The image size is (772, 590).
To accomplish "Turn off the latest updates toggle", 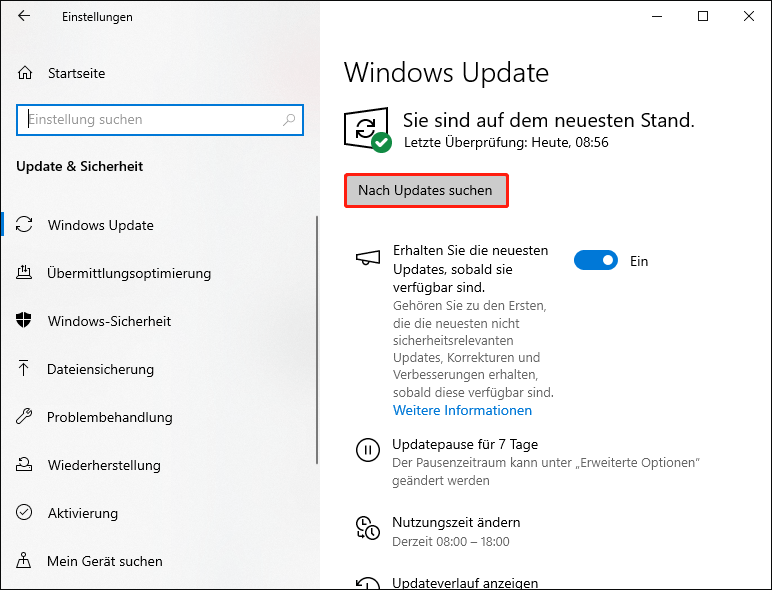I will tap(595, 260).
